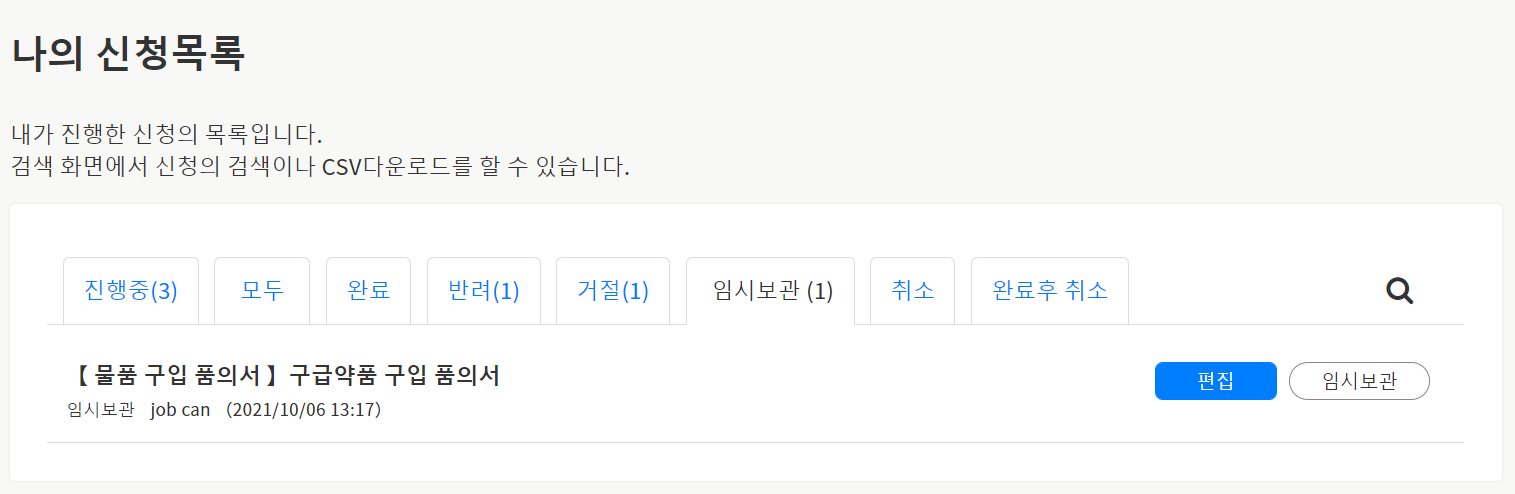The width and height of the screenshot is (1515, 494).
Task: Select the 임시보관 (1) tab
Action: [770, 291]
